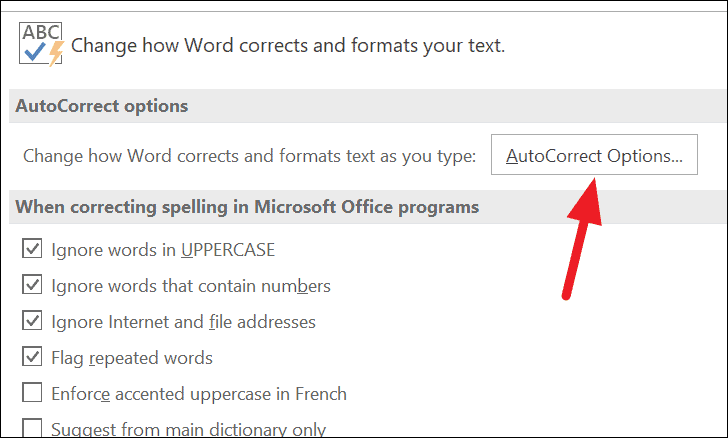Turn off the Flag repeated words checkbox

click(32, 356)
